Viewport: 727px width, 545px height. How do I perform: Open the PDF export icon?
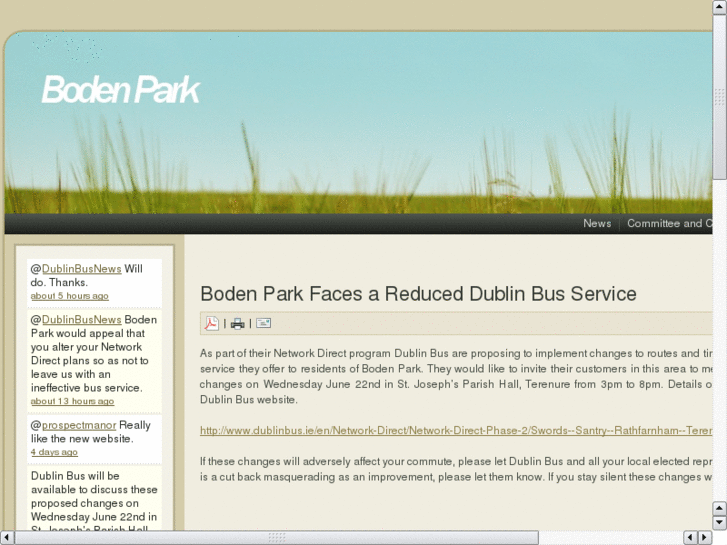pyautogui.click(x=211, y=323)
